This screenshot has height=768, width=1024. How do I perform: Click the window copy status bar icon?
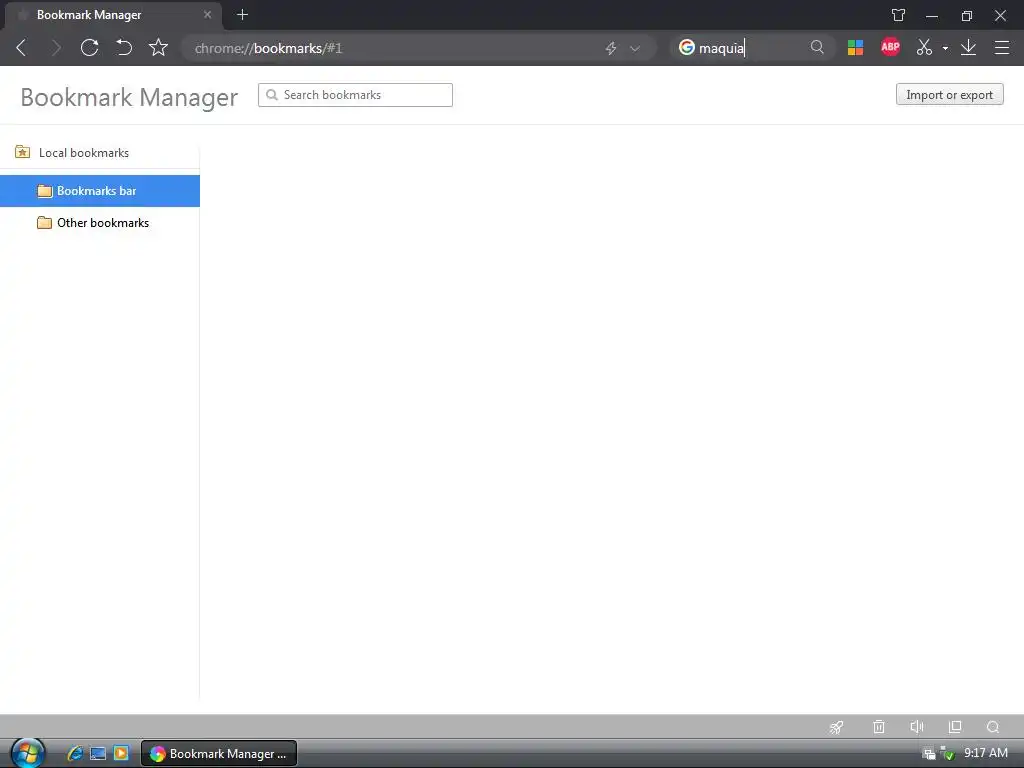955,727
